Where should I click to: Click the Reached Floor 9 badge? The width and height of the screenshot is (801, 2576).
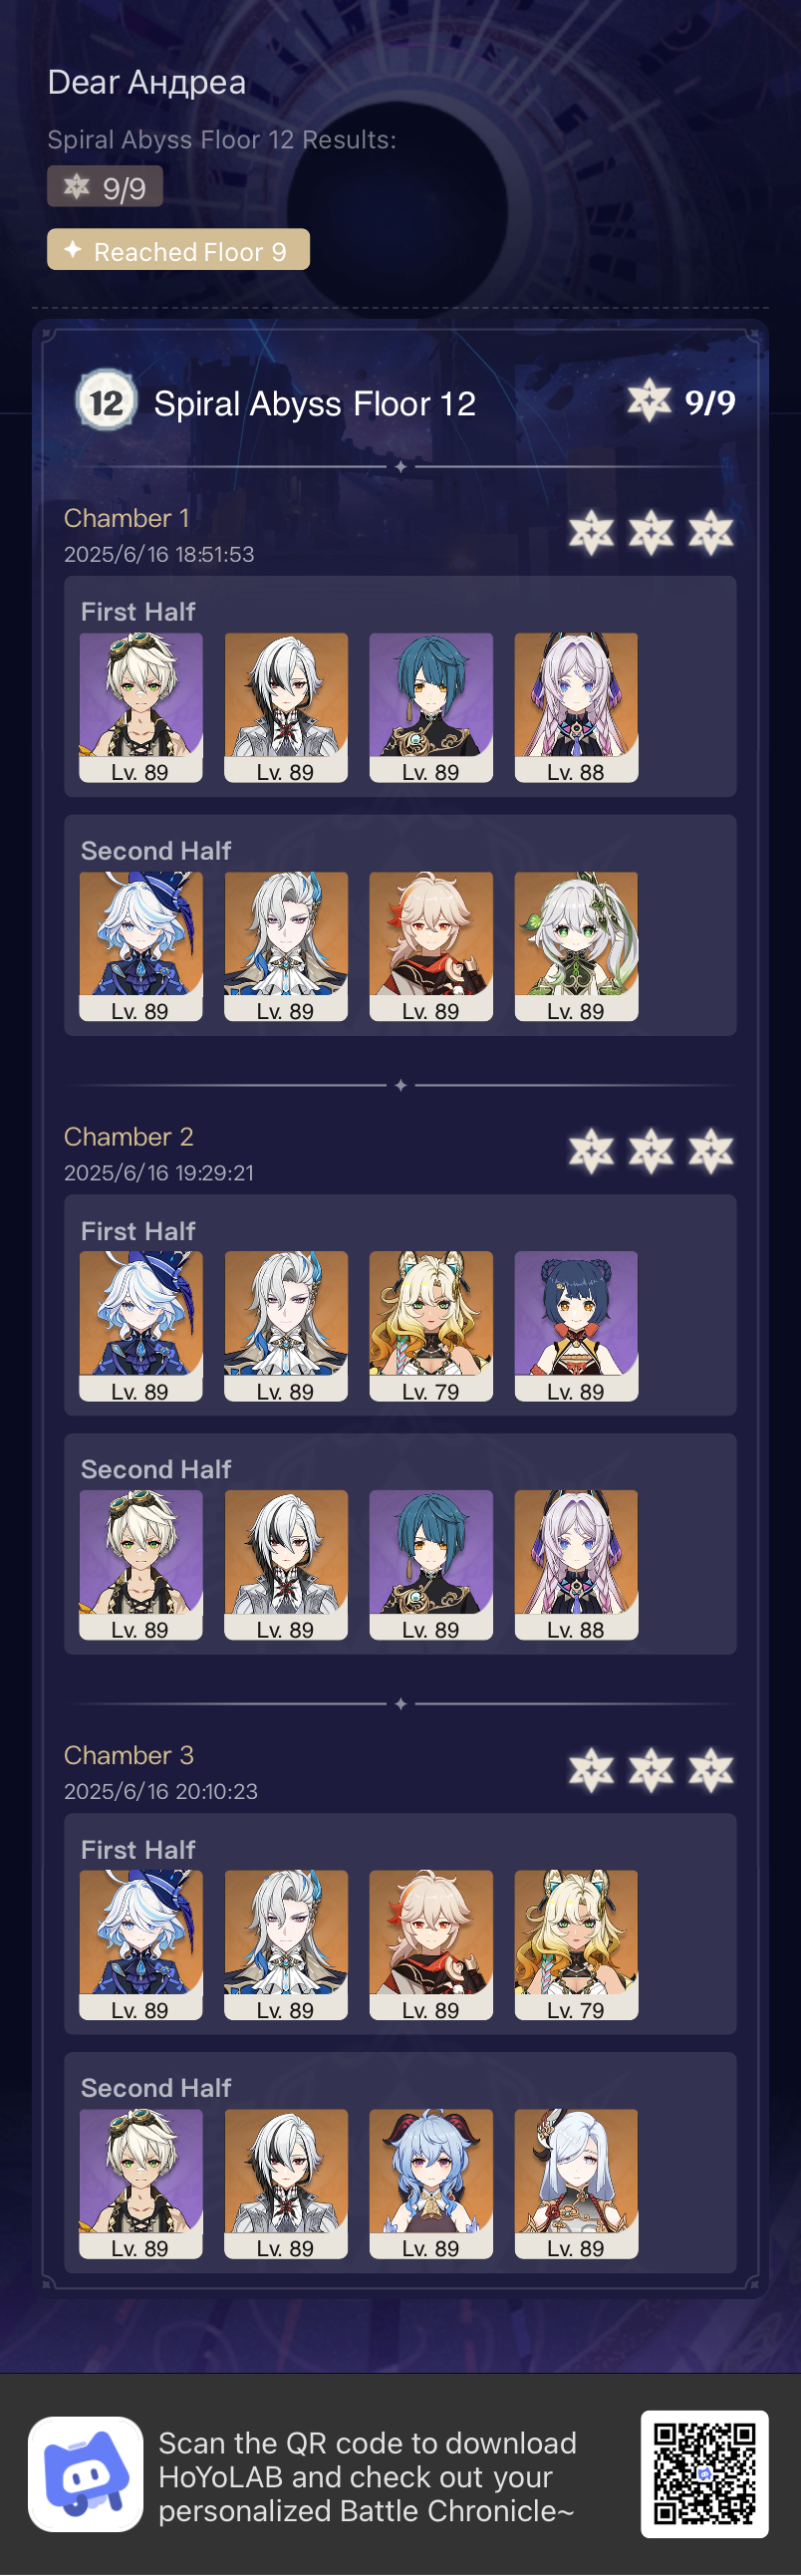(178, 250)
